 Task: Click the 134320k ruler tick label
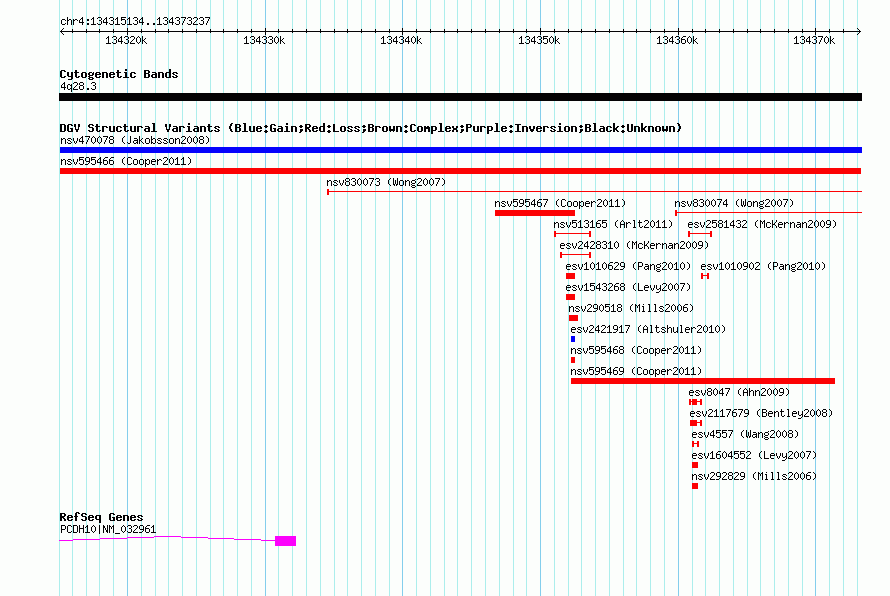coord(126,40)
